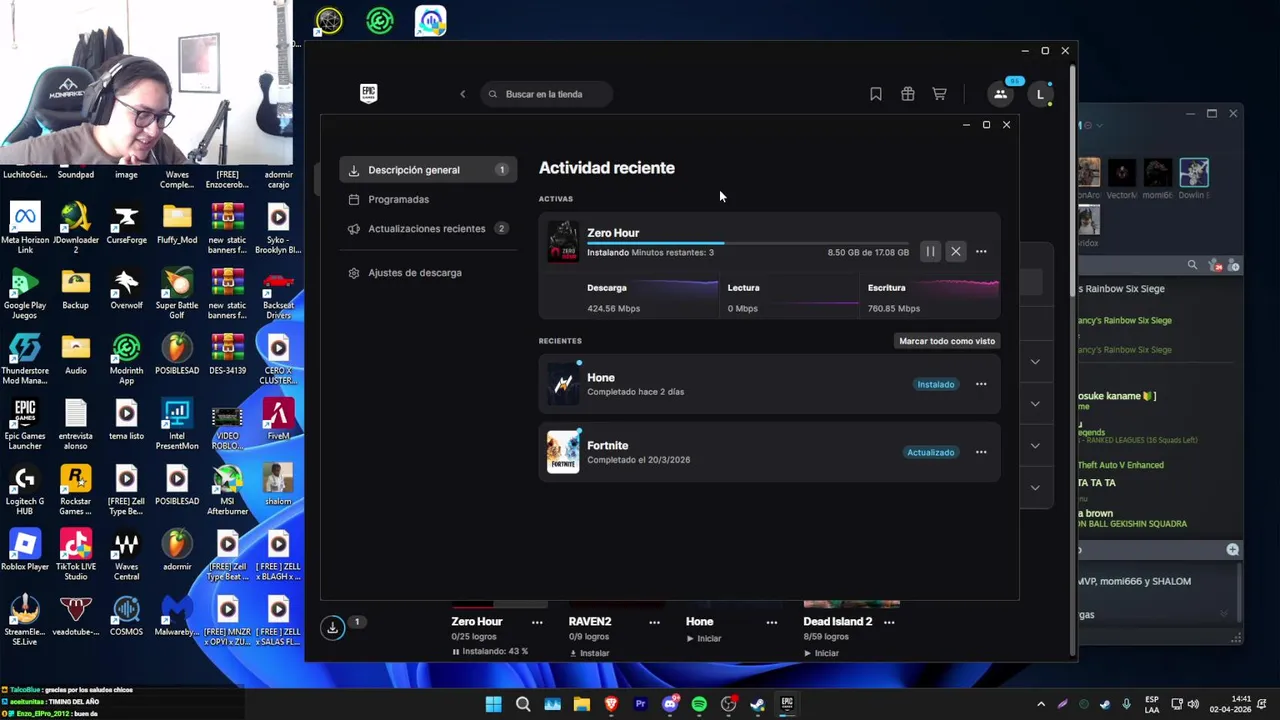Click TikTok LIVE Studio desktop icon
This screenshot has height=720, width=1280.
pyautogui.click(x=76, y=555)
